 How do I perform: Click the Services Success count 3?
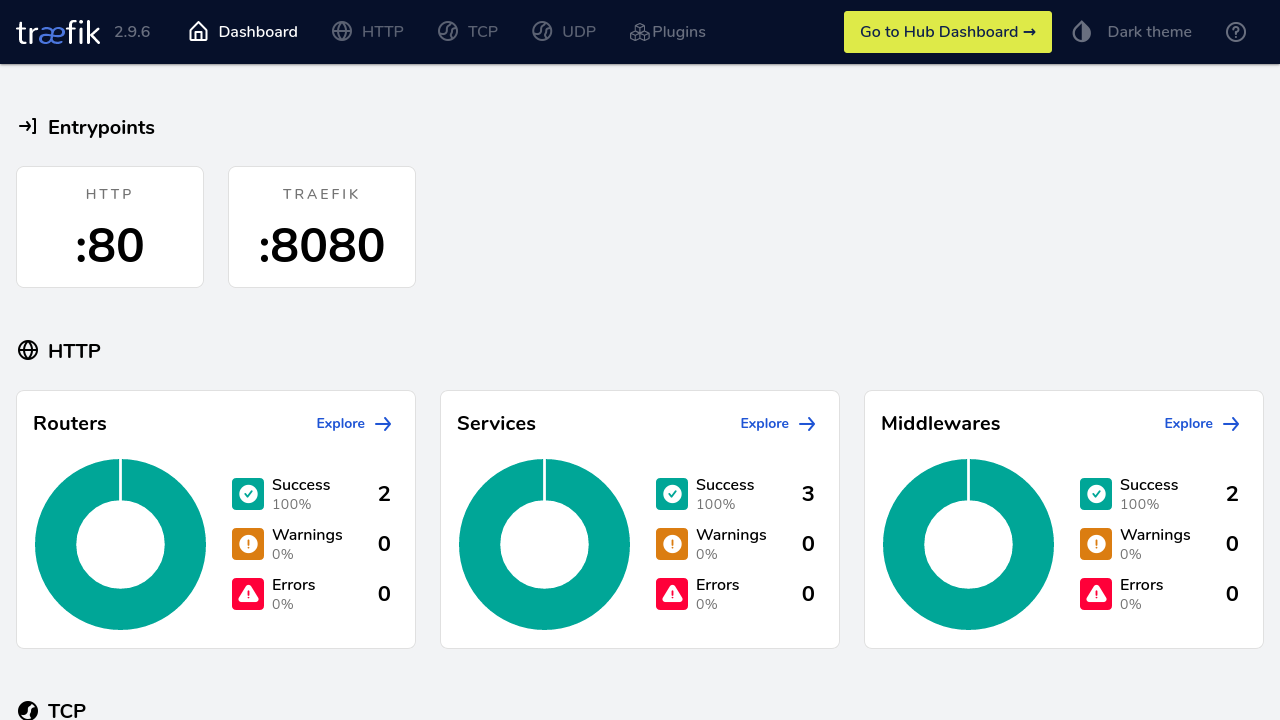808,494
